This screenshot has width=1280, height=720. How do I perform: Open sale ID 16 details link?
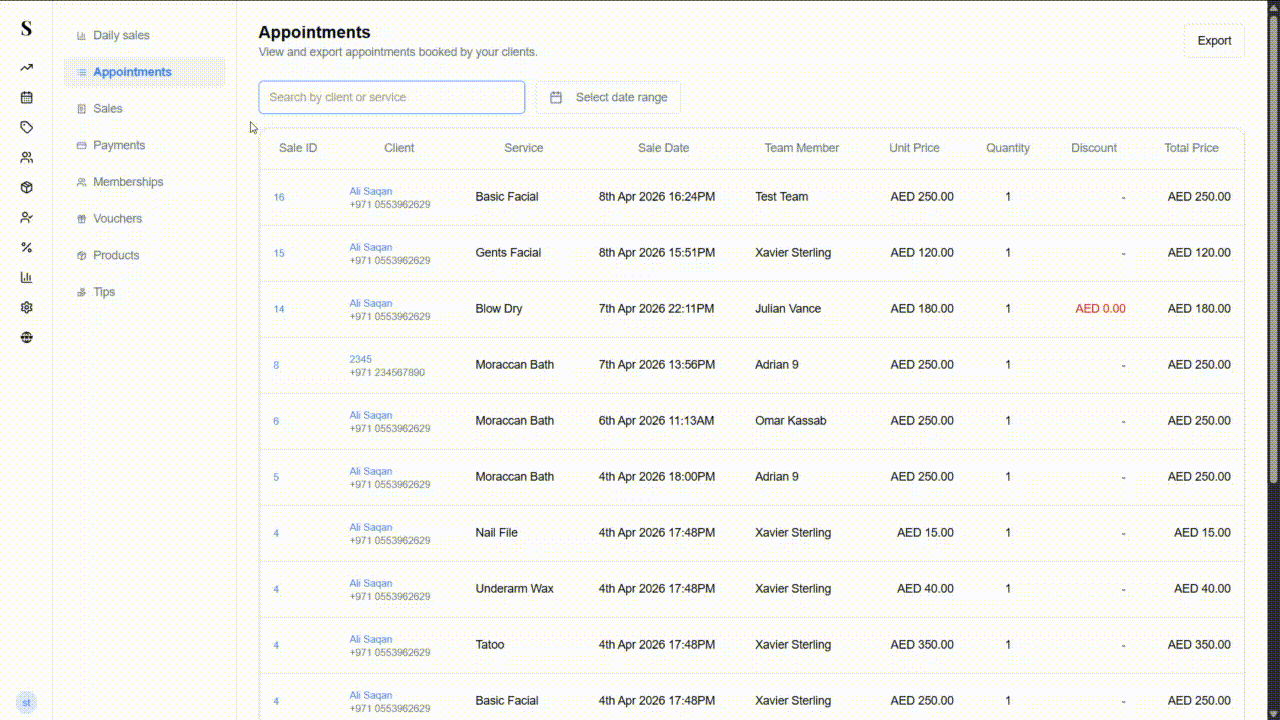pyautogui.click(x=278, y=197)
